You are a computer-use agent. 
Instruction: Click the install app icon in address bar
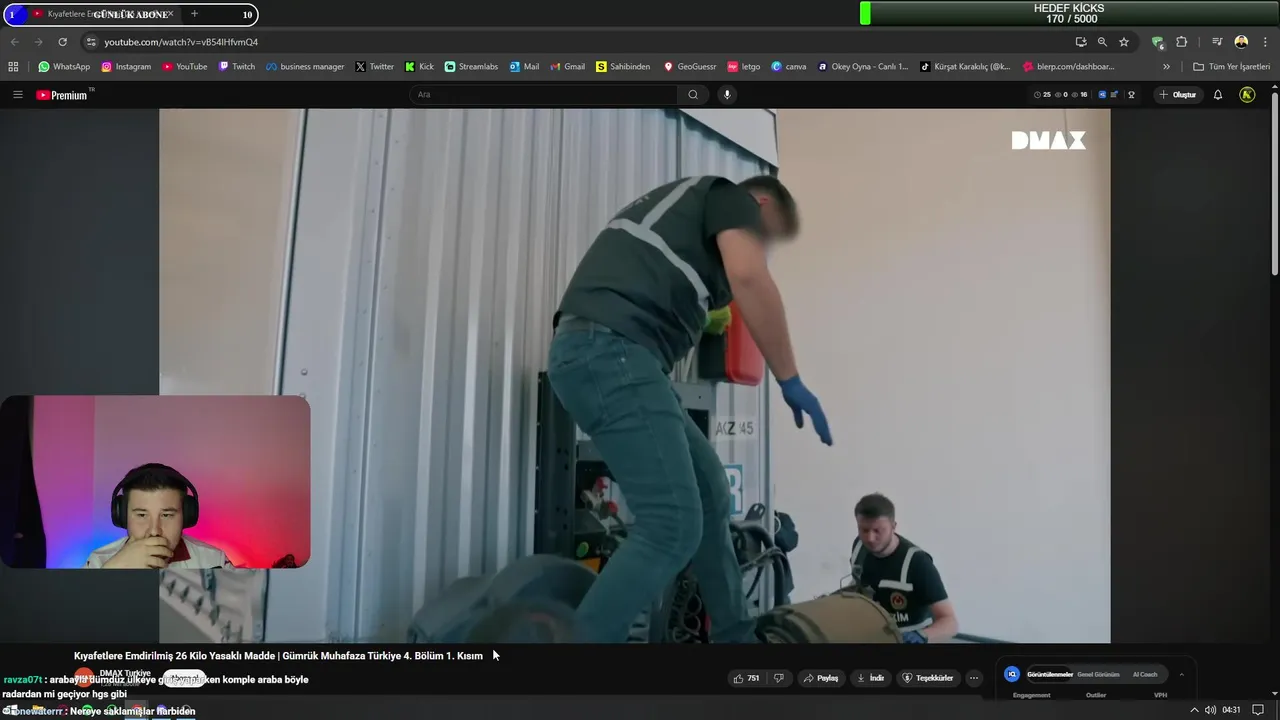point(1081,42)
